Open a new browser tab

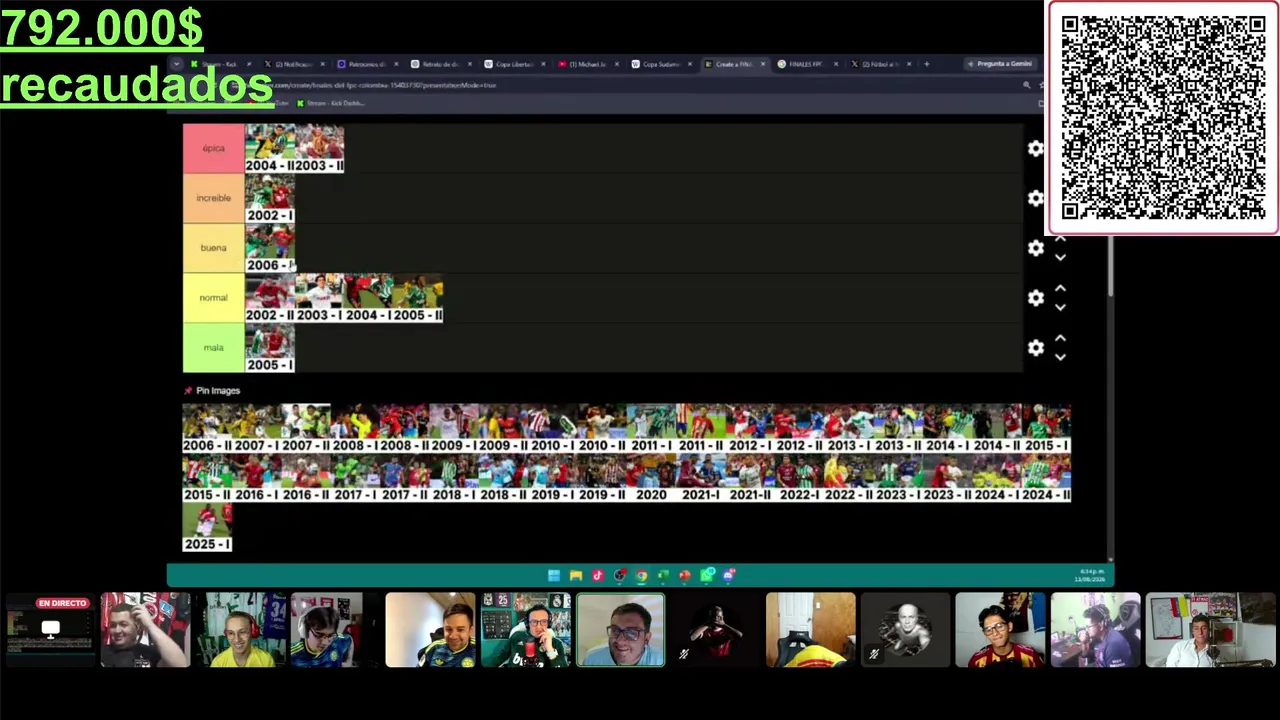926,64
